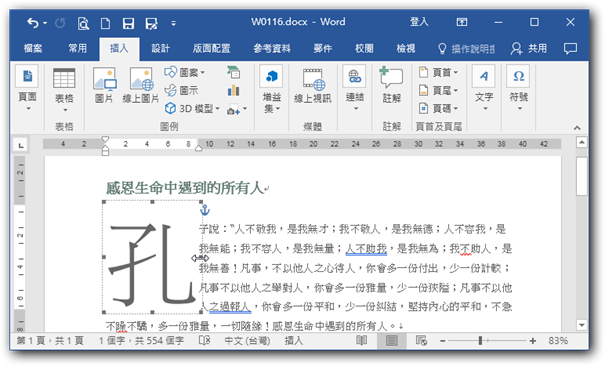Viewport: 605px width, 366px height.
Task: Switch to Print Layout view icon
Action: pos(392,341)
